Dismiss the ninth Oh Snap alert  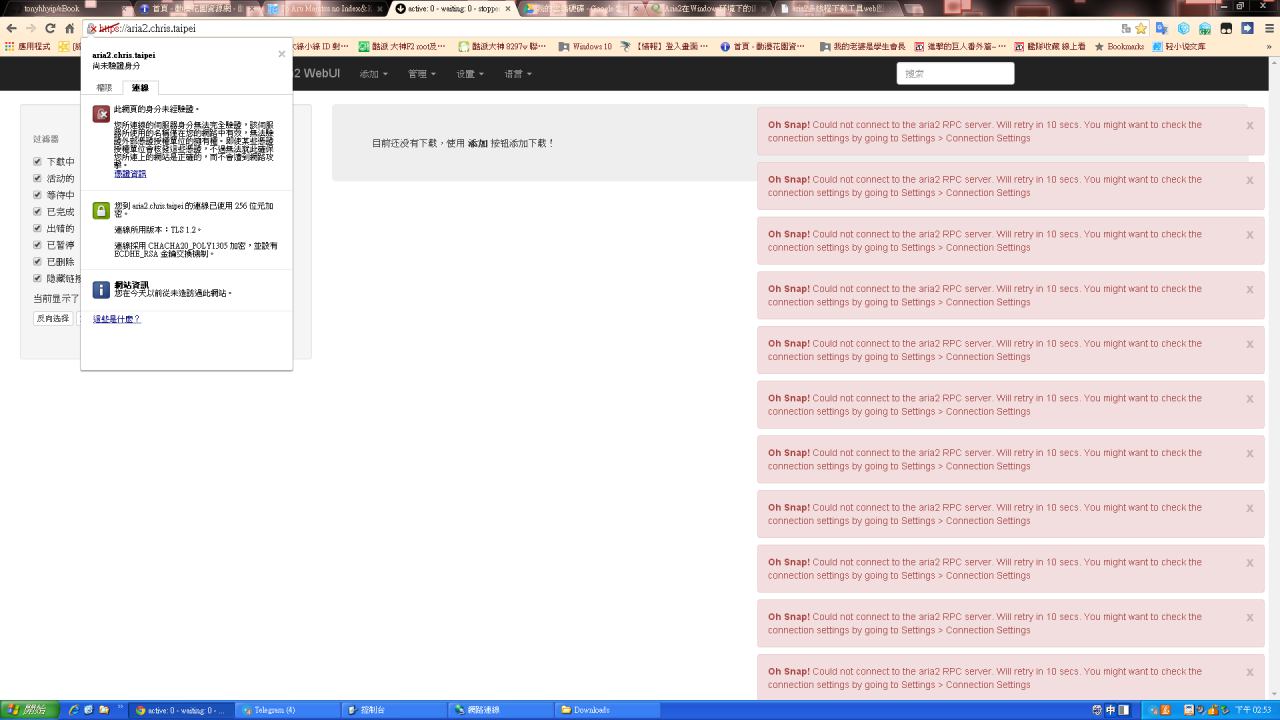point(1250,563)
